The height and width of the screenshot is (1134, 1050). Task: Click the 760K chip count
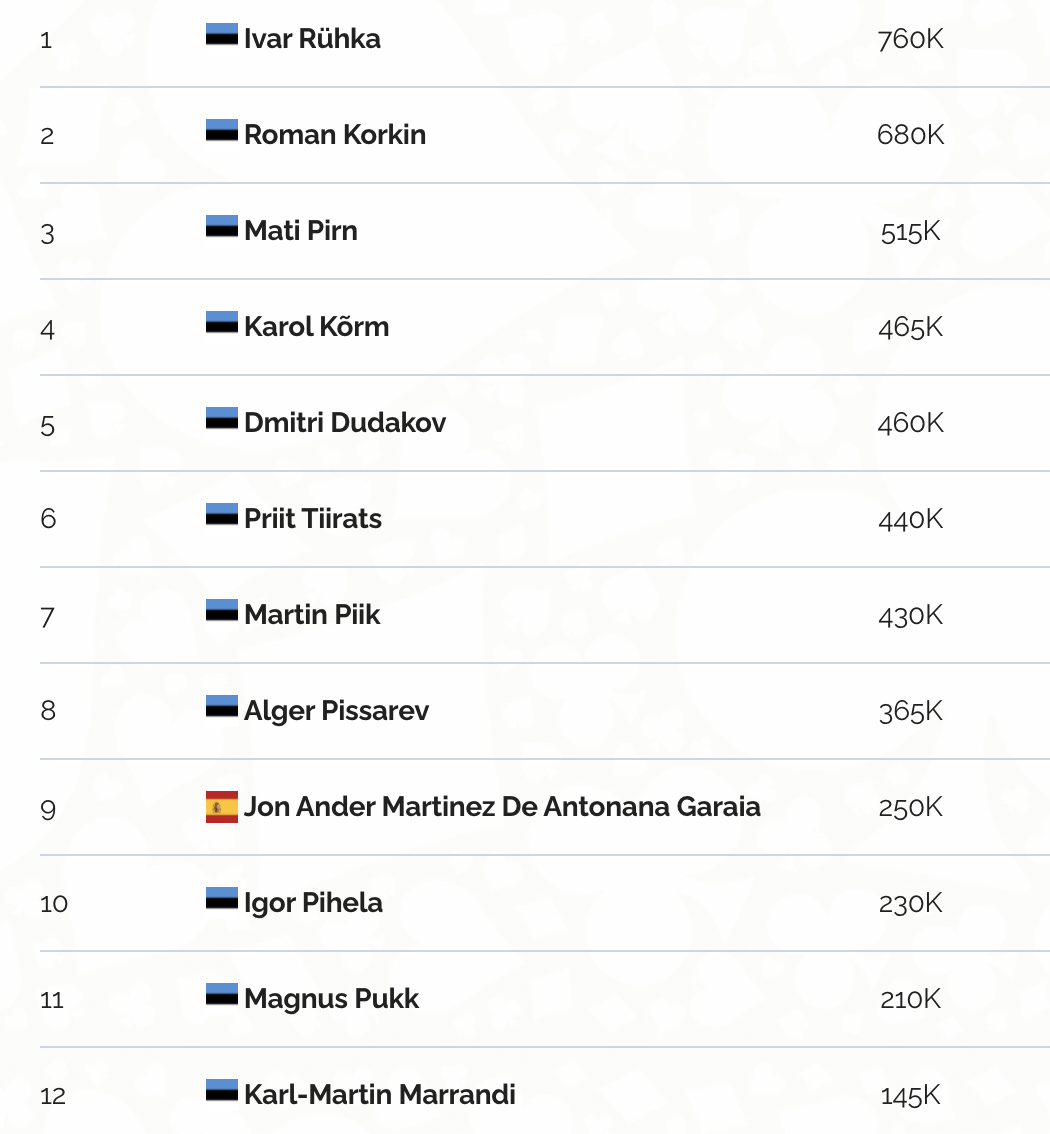coord(910,40)
